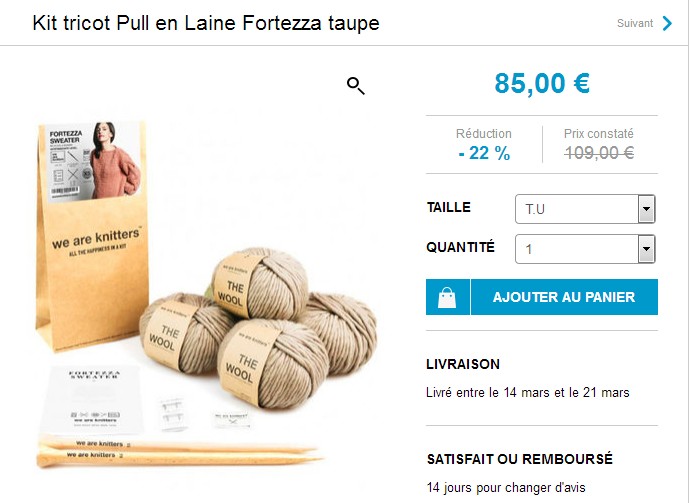Open the Quantité dropdown arrow
691x503 pixels.
[646, 249]
